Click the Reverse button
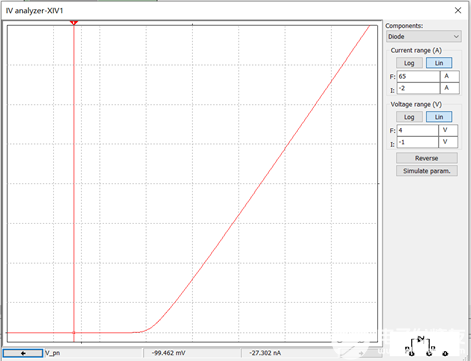This screenshot has height=361, width=471. point(427,158)
